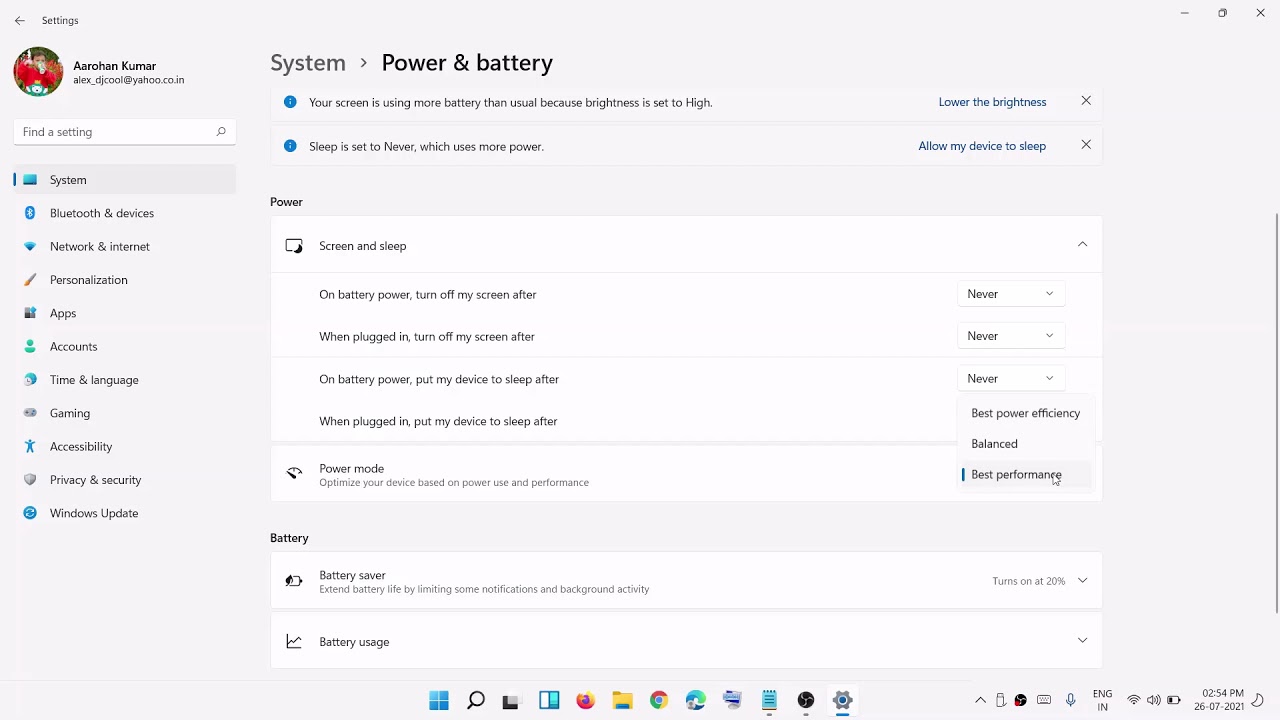The width and height of the screenshot is (1280, 720).
Task: Expand the Battery saver section
Action: [x=1082, y=581]
